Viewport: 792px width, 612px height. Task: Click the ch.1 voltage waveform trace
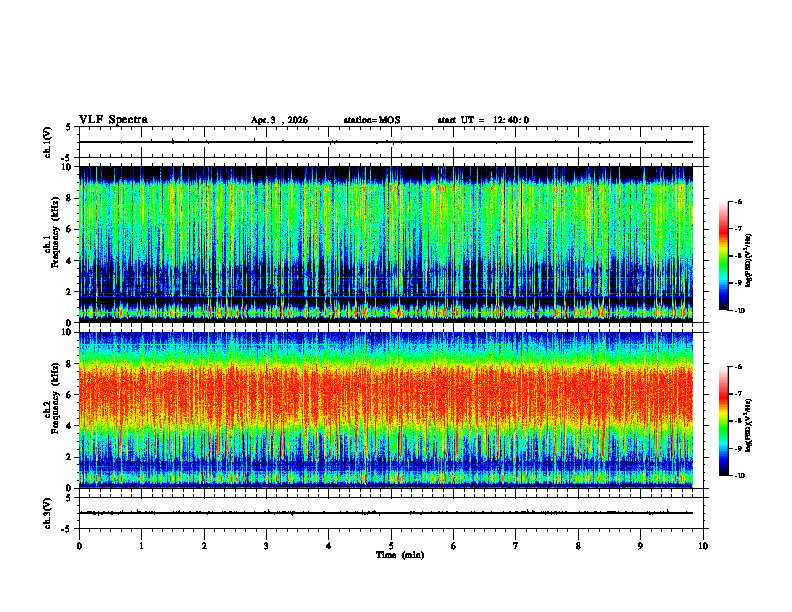click(386, 142)
